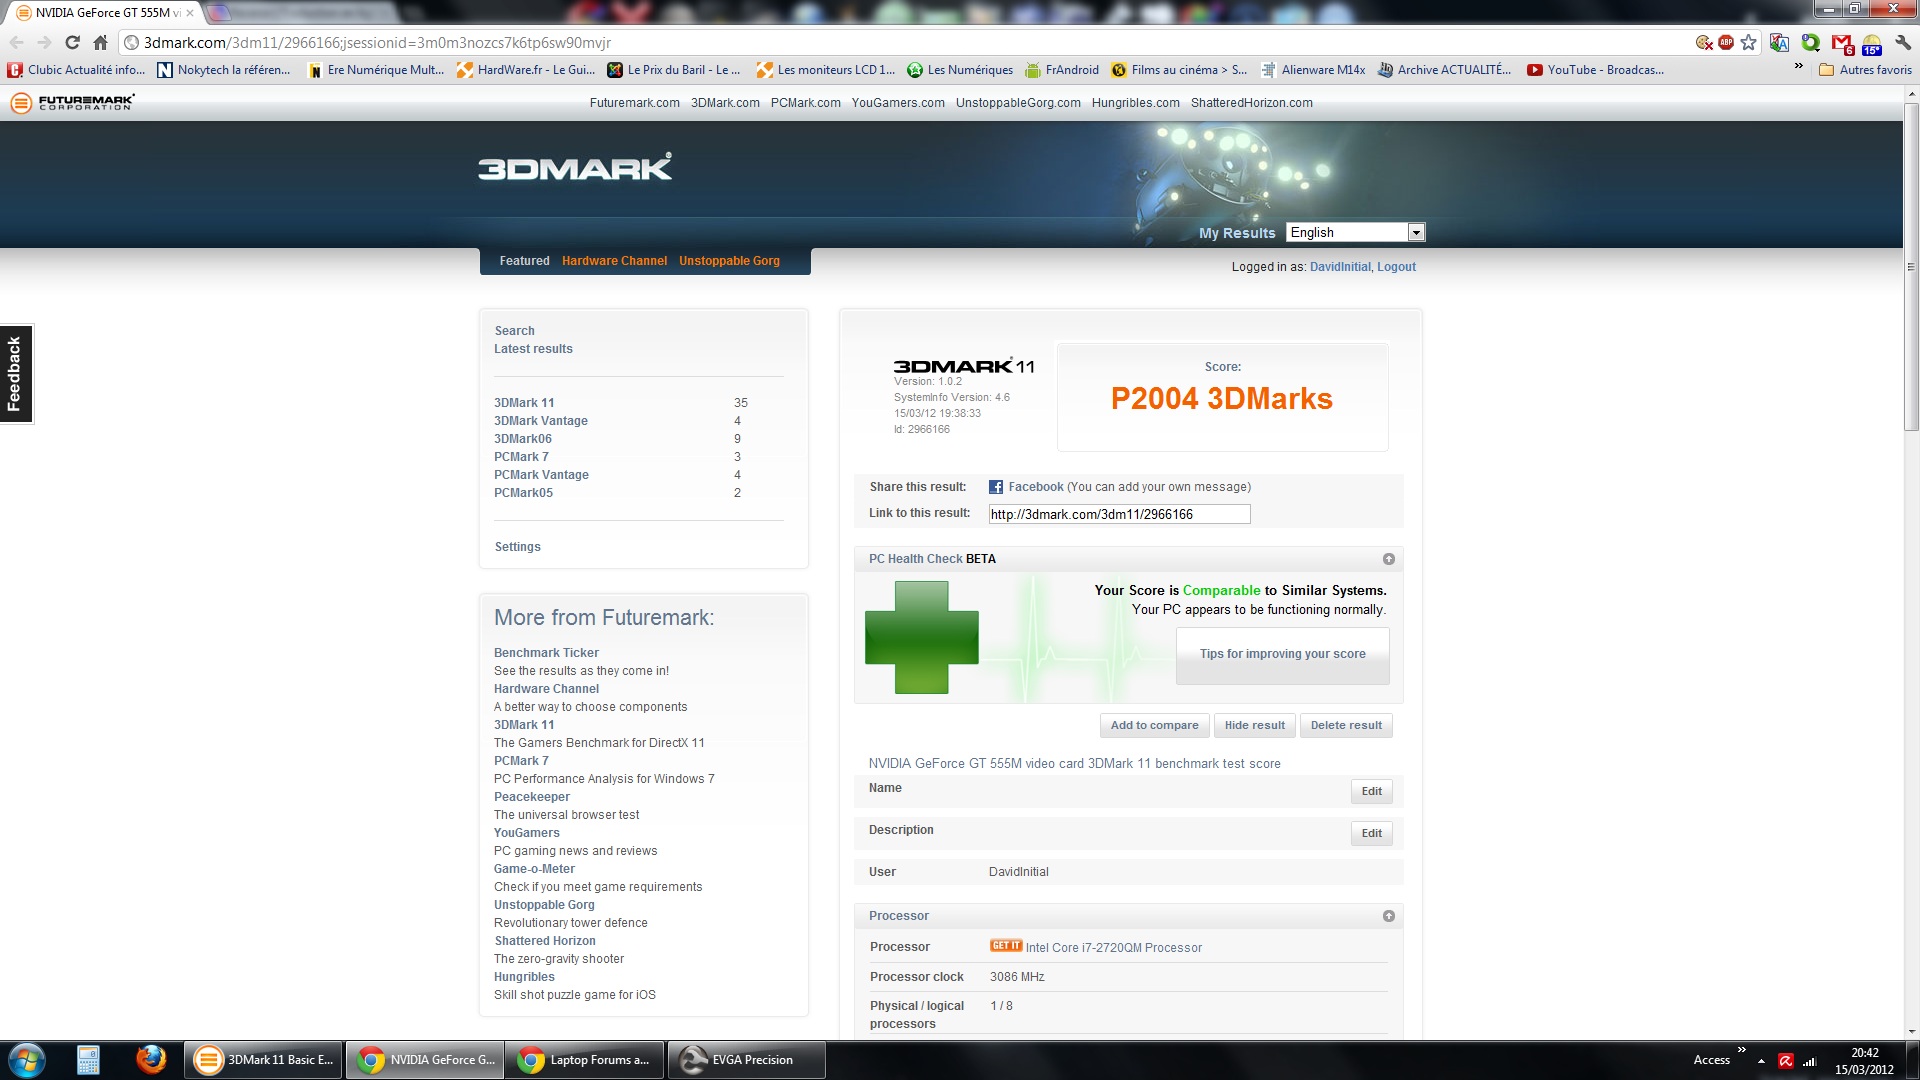Click the Hide result button

coord(1255,726)
